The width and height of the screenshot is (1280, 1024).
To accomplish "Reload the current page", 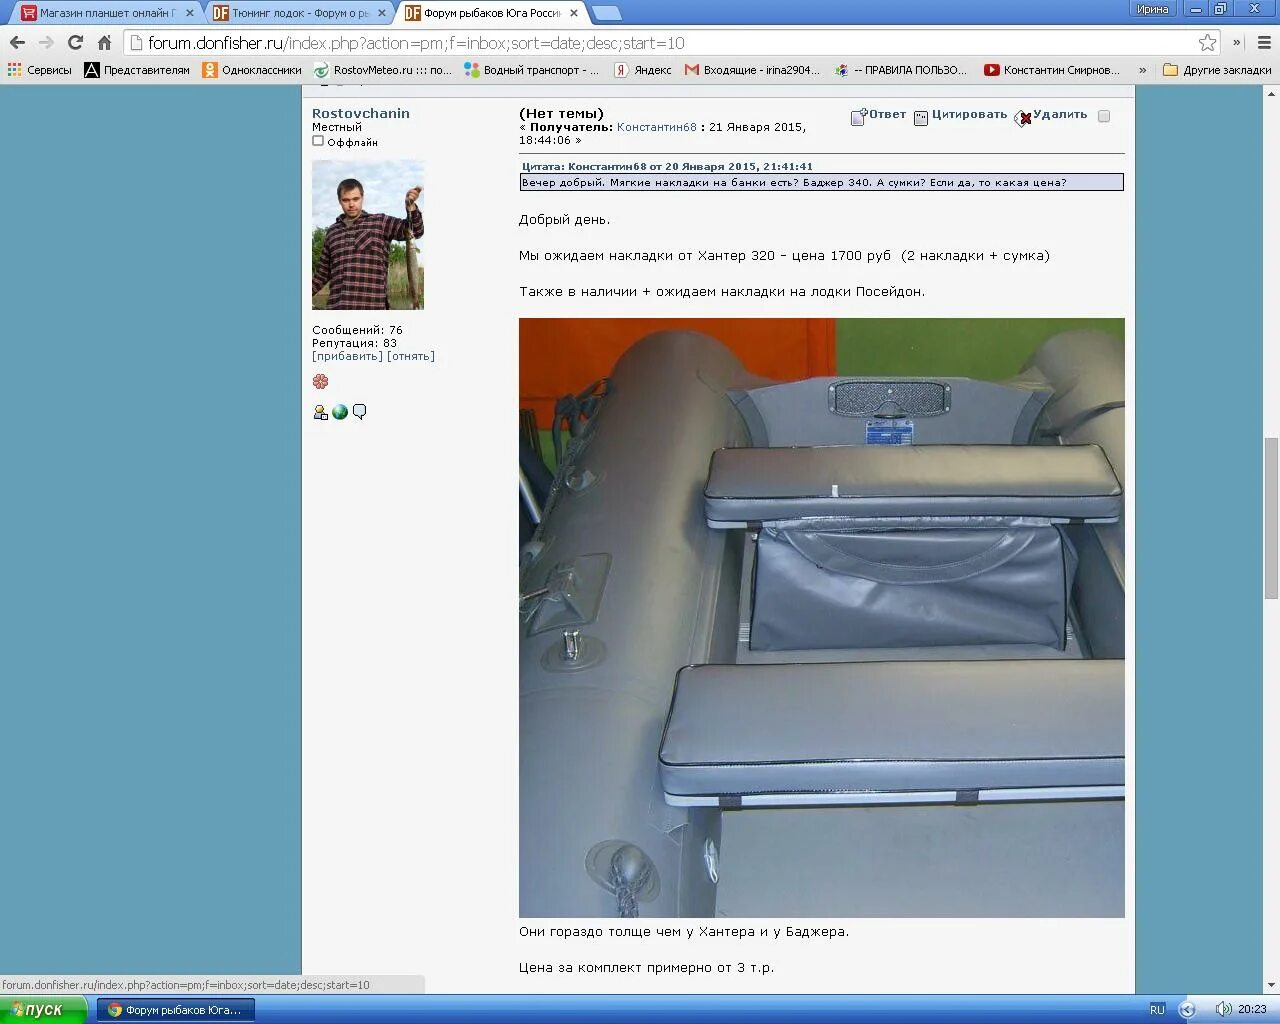I will pos(75,43).
